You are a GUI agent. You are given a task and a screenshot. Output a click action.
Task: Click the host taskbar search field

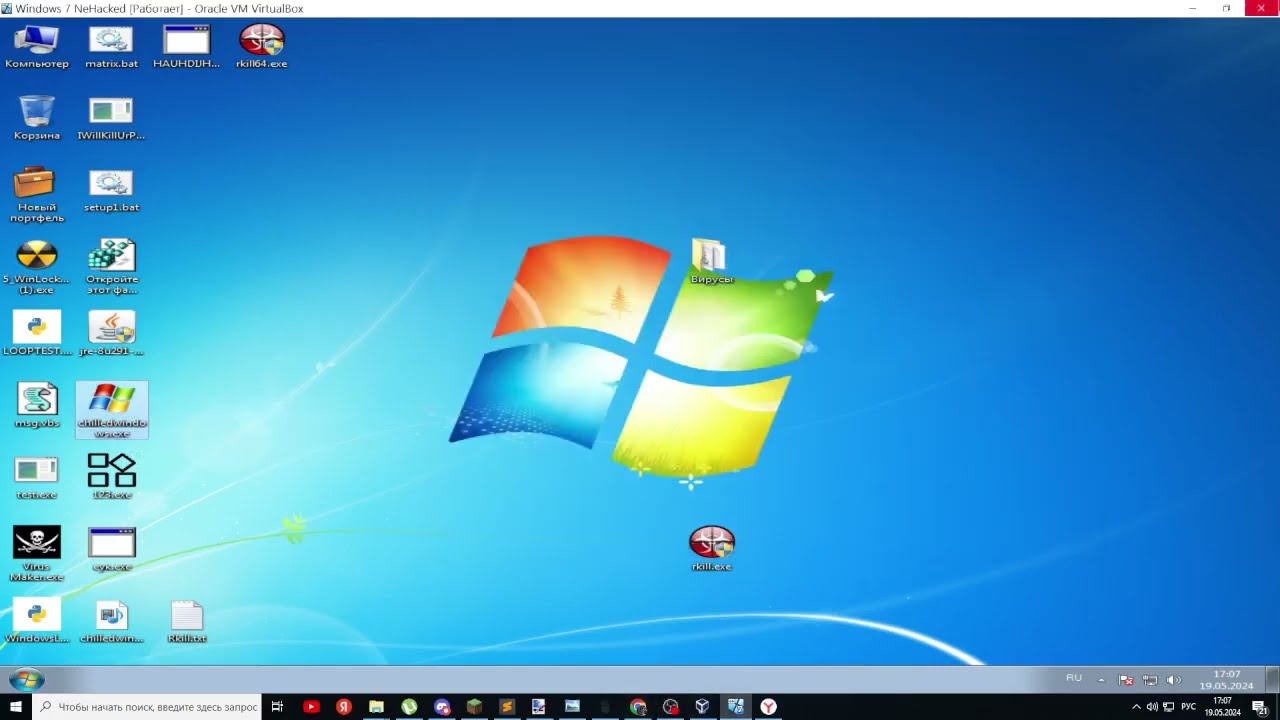(x=147, y=707)
